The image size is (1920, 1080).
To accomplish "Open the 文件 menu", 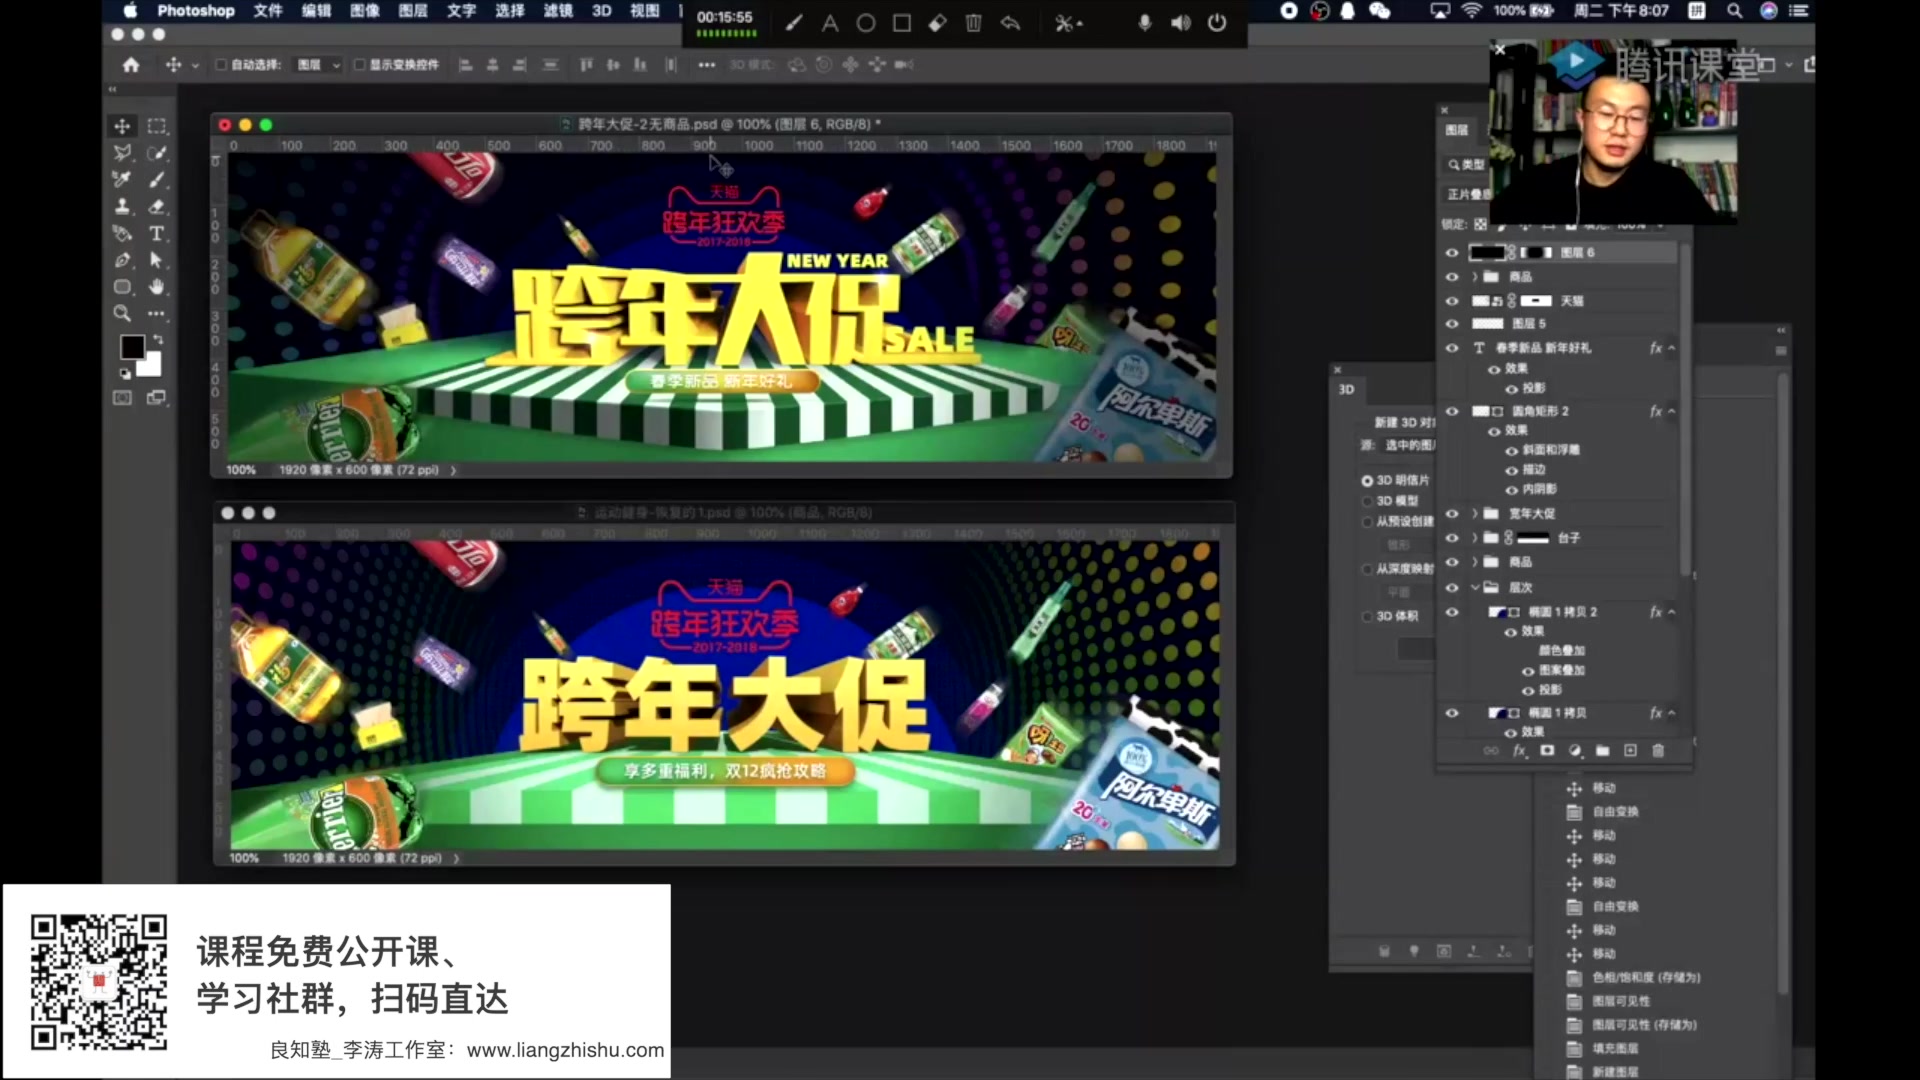I will (268, 11).
